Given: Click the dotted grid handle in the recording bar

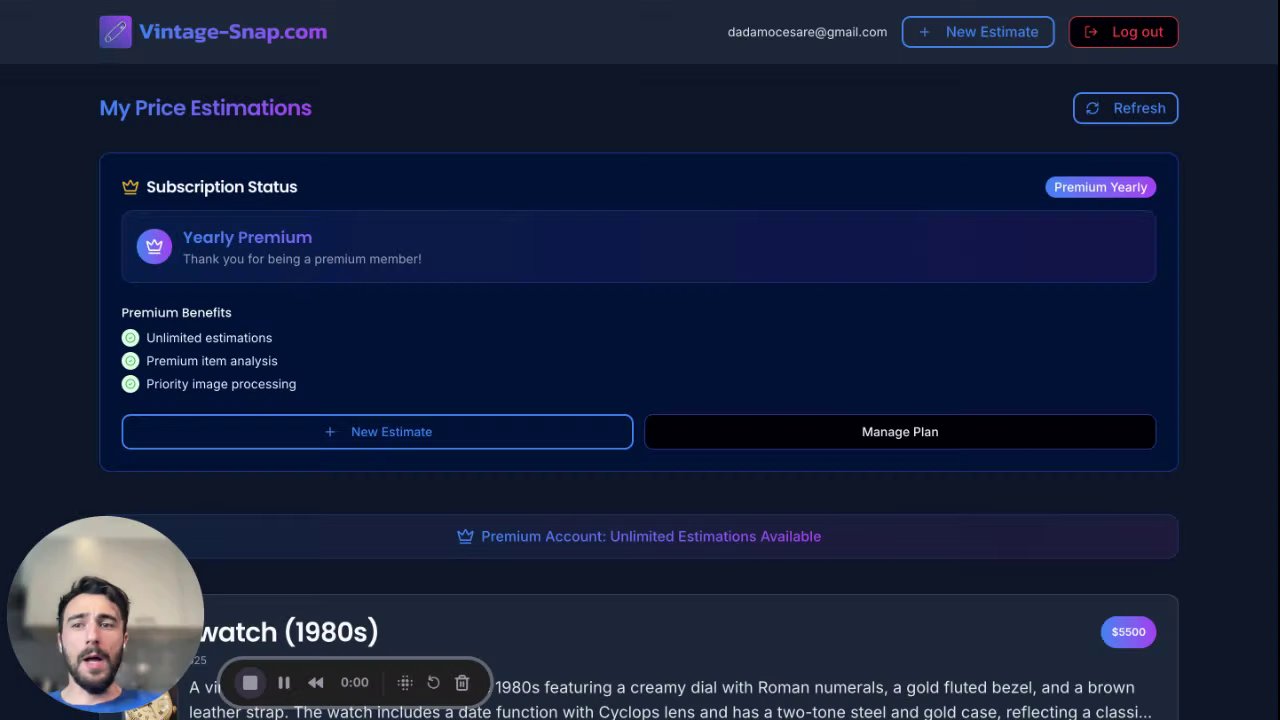Looking at the screenshot, I should [405, 683].
